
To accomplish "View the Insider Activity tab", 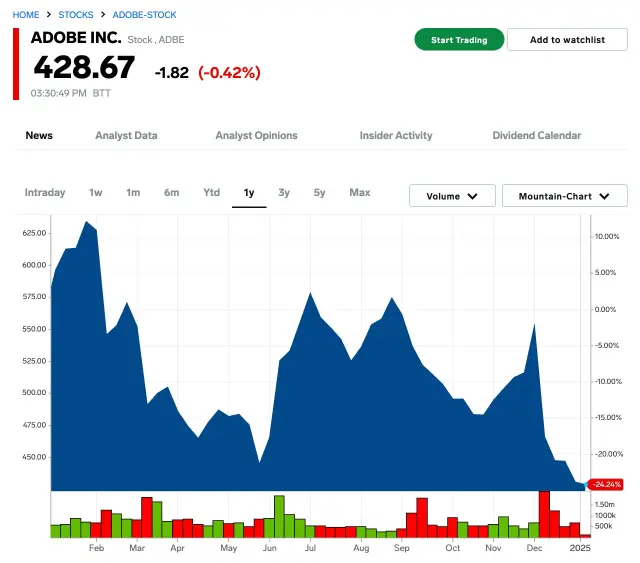I will pyautogui.click(x=396, y=136).
